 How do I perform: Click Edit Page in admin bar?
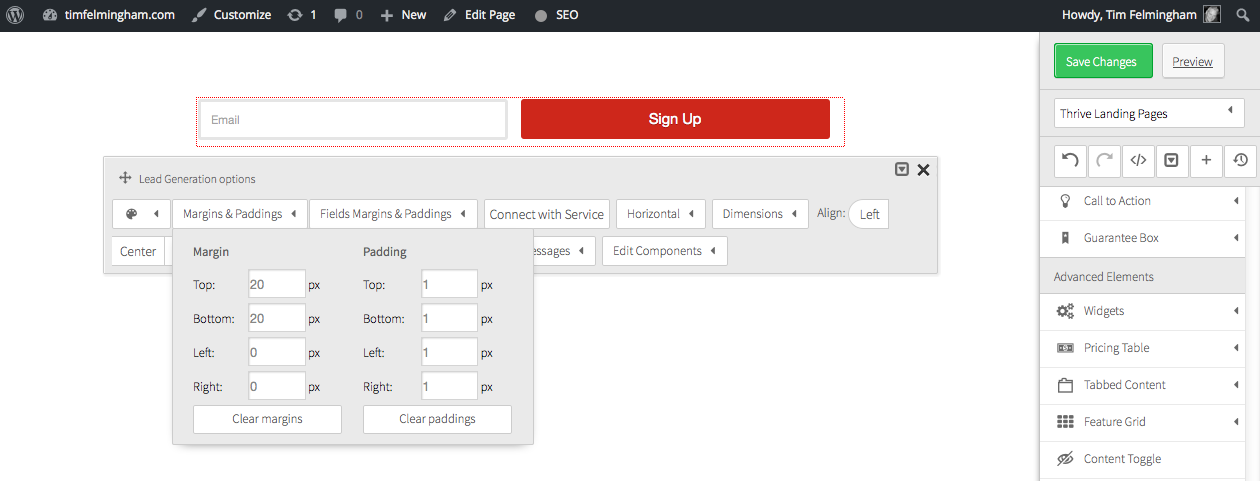pyautogui.click(x=479, y=15)
